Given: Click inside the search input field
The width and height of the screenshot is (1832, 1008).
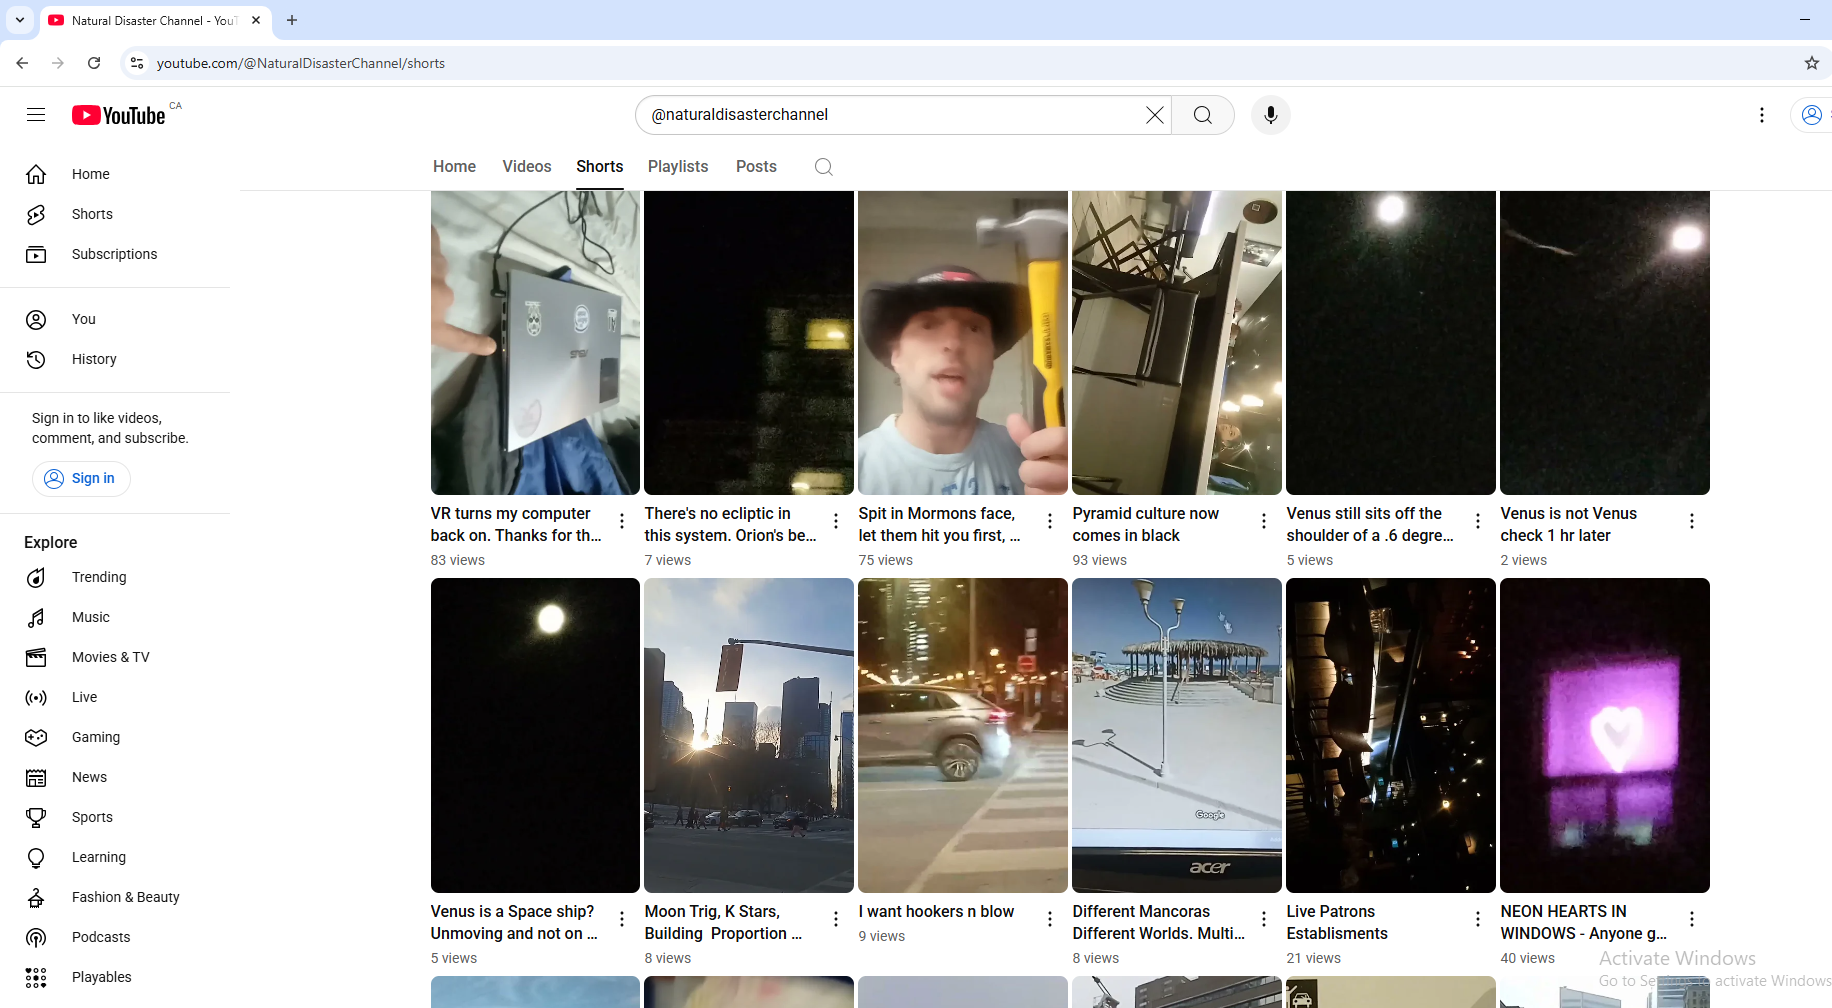Looking at the screenshot, I should (890, 115).
